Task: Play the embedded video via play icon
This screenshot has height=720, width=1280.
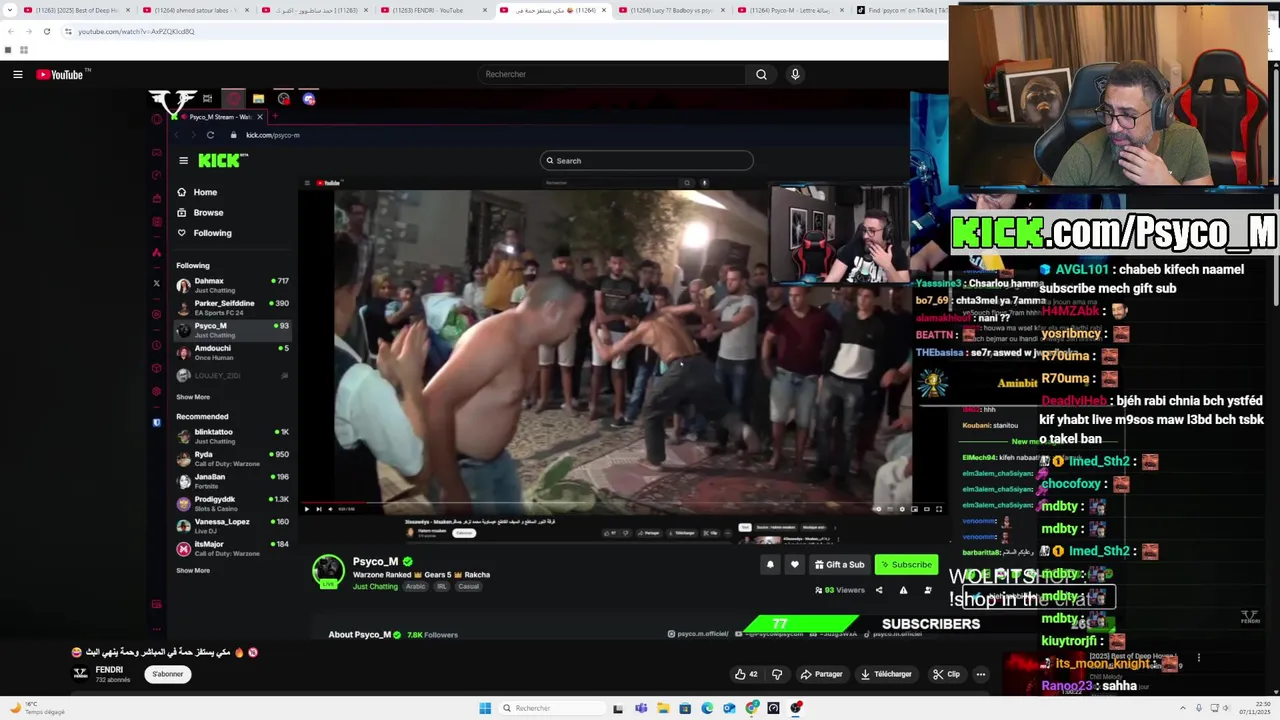Action: (307, 509)
